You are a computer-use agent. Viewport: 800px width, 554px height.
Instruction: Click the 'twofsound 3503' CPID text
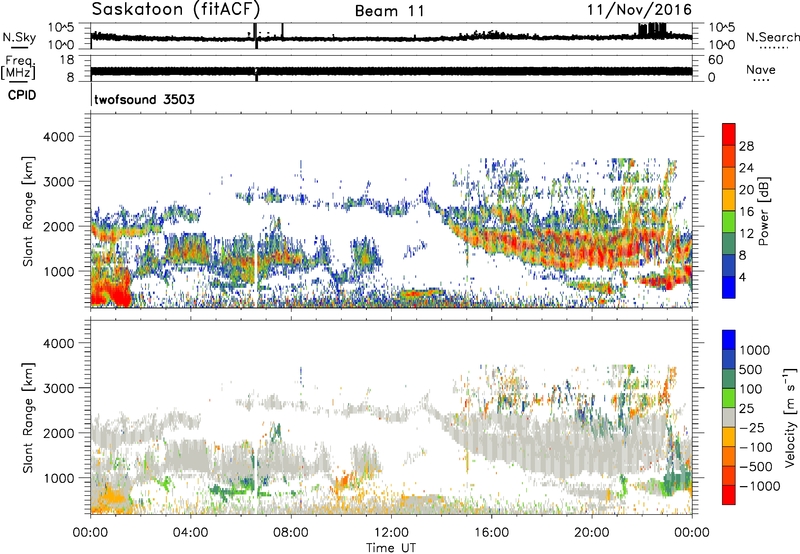[x=144, y=99]
